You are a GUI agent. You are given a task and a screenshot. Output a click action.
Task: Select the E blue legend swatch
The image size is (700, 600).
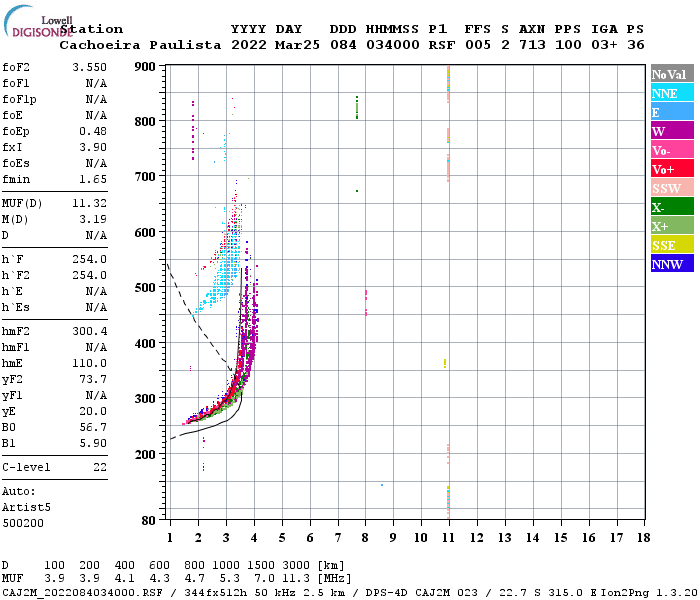click(672, 112)
